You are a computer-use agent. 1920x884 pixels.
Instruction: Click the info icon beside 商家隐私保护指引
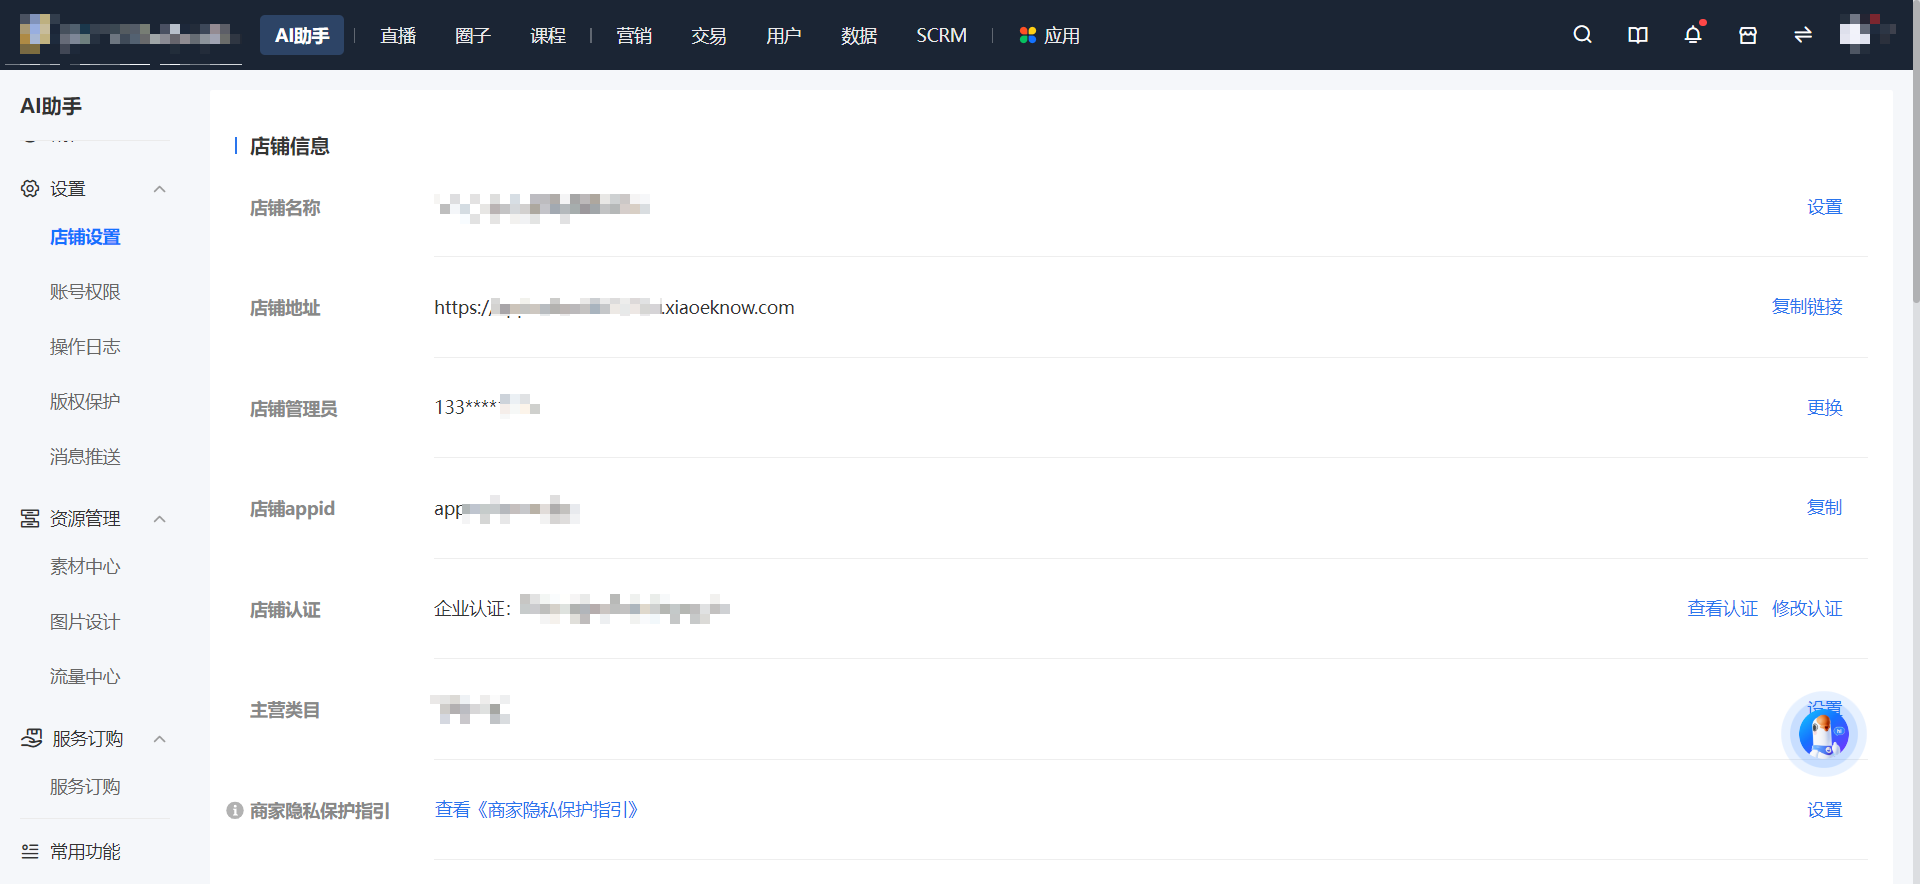click(235, 810)
